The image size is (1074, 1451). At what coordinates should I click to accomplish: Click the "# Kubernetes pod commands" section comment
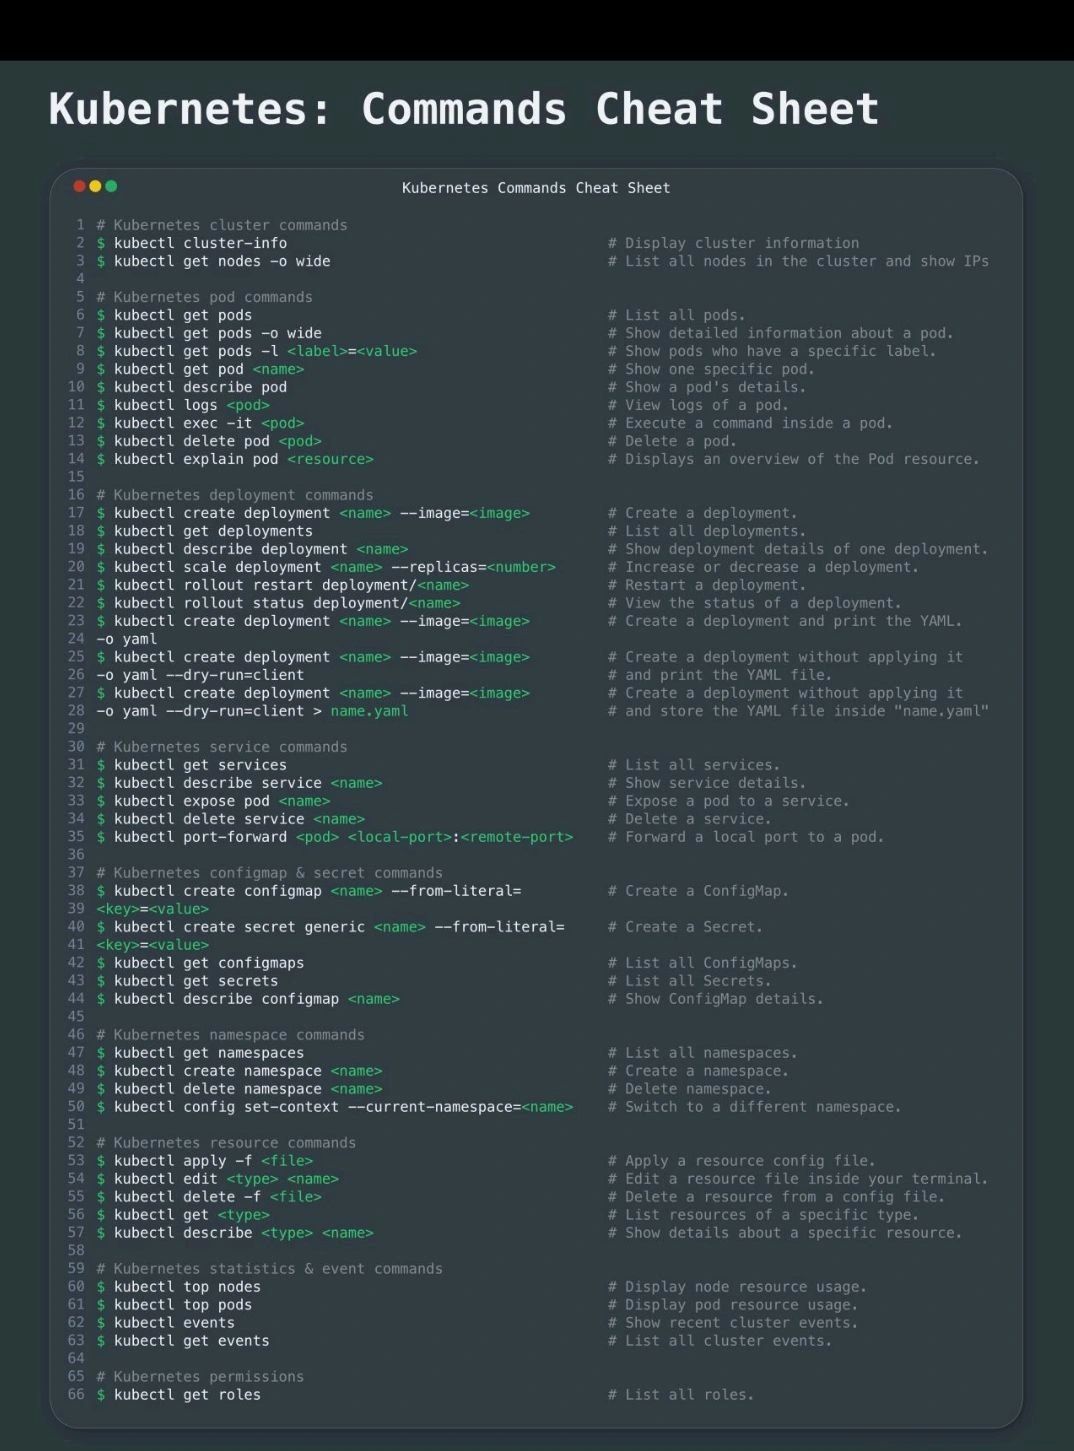(x=204, y=297)
